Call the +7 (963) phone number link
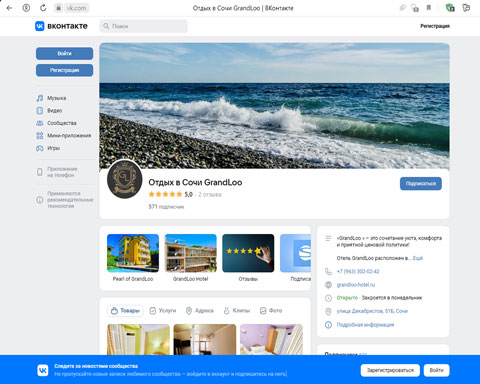Viewport: 480px width, 384px height. click(358, 271)
